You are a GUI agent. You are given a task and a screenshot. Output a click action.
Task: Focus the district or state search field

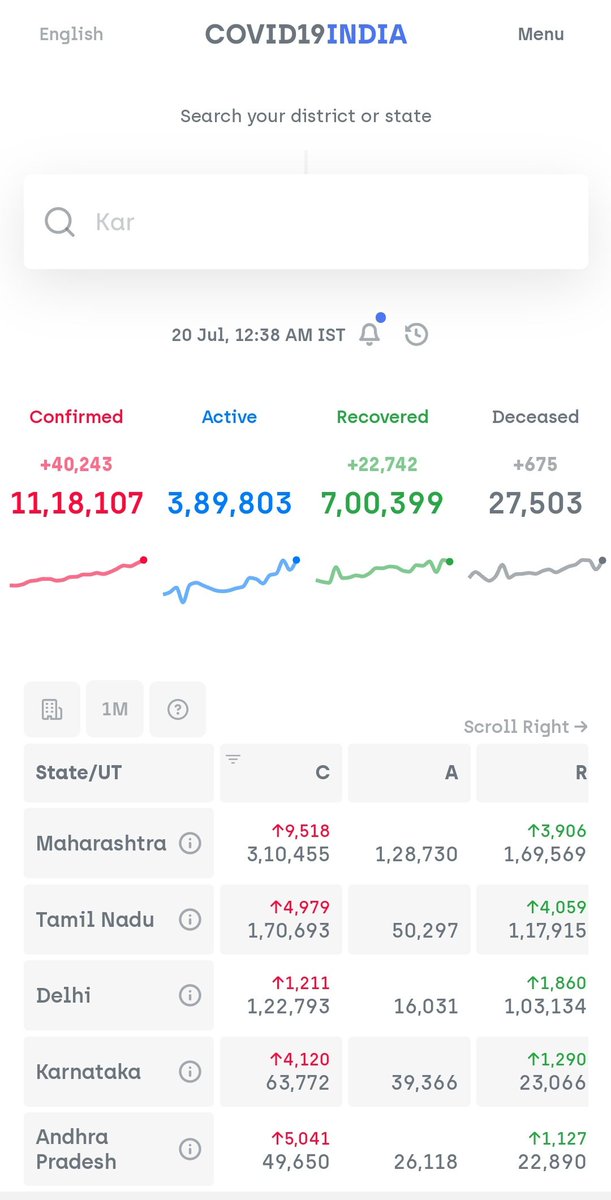pyautogui.click(x=306, y=222)
